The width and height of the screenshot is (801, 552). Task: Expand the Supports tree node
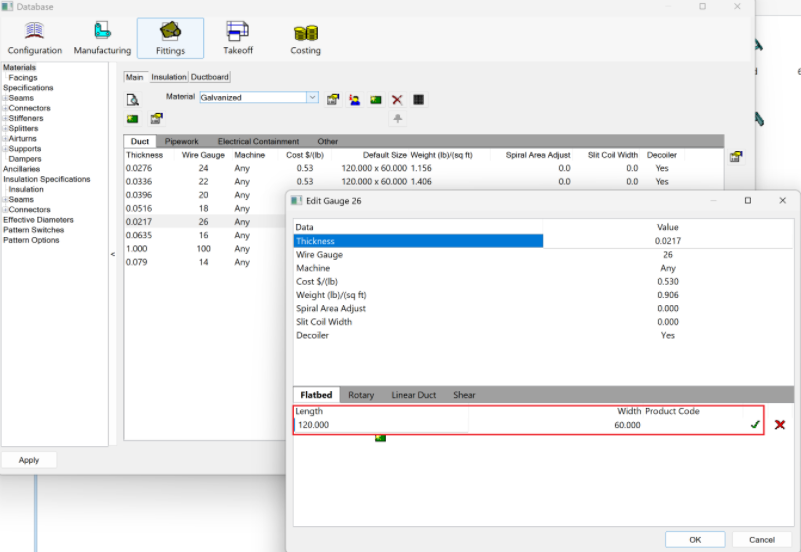(5, 149)
